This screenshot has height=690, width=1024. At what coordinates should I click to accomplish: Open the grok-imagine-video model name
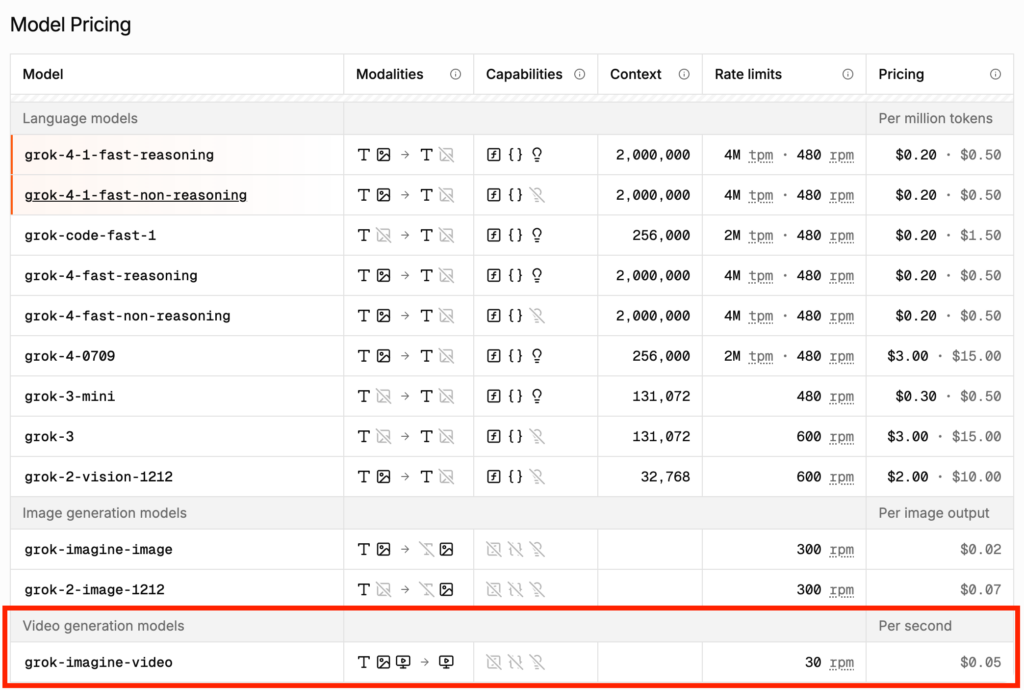[98, 662]
